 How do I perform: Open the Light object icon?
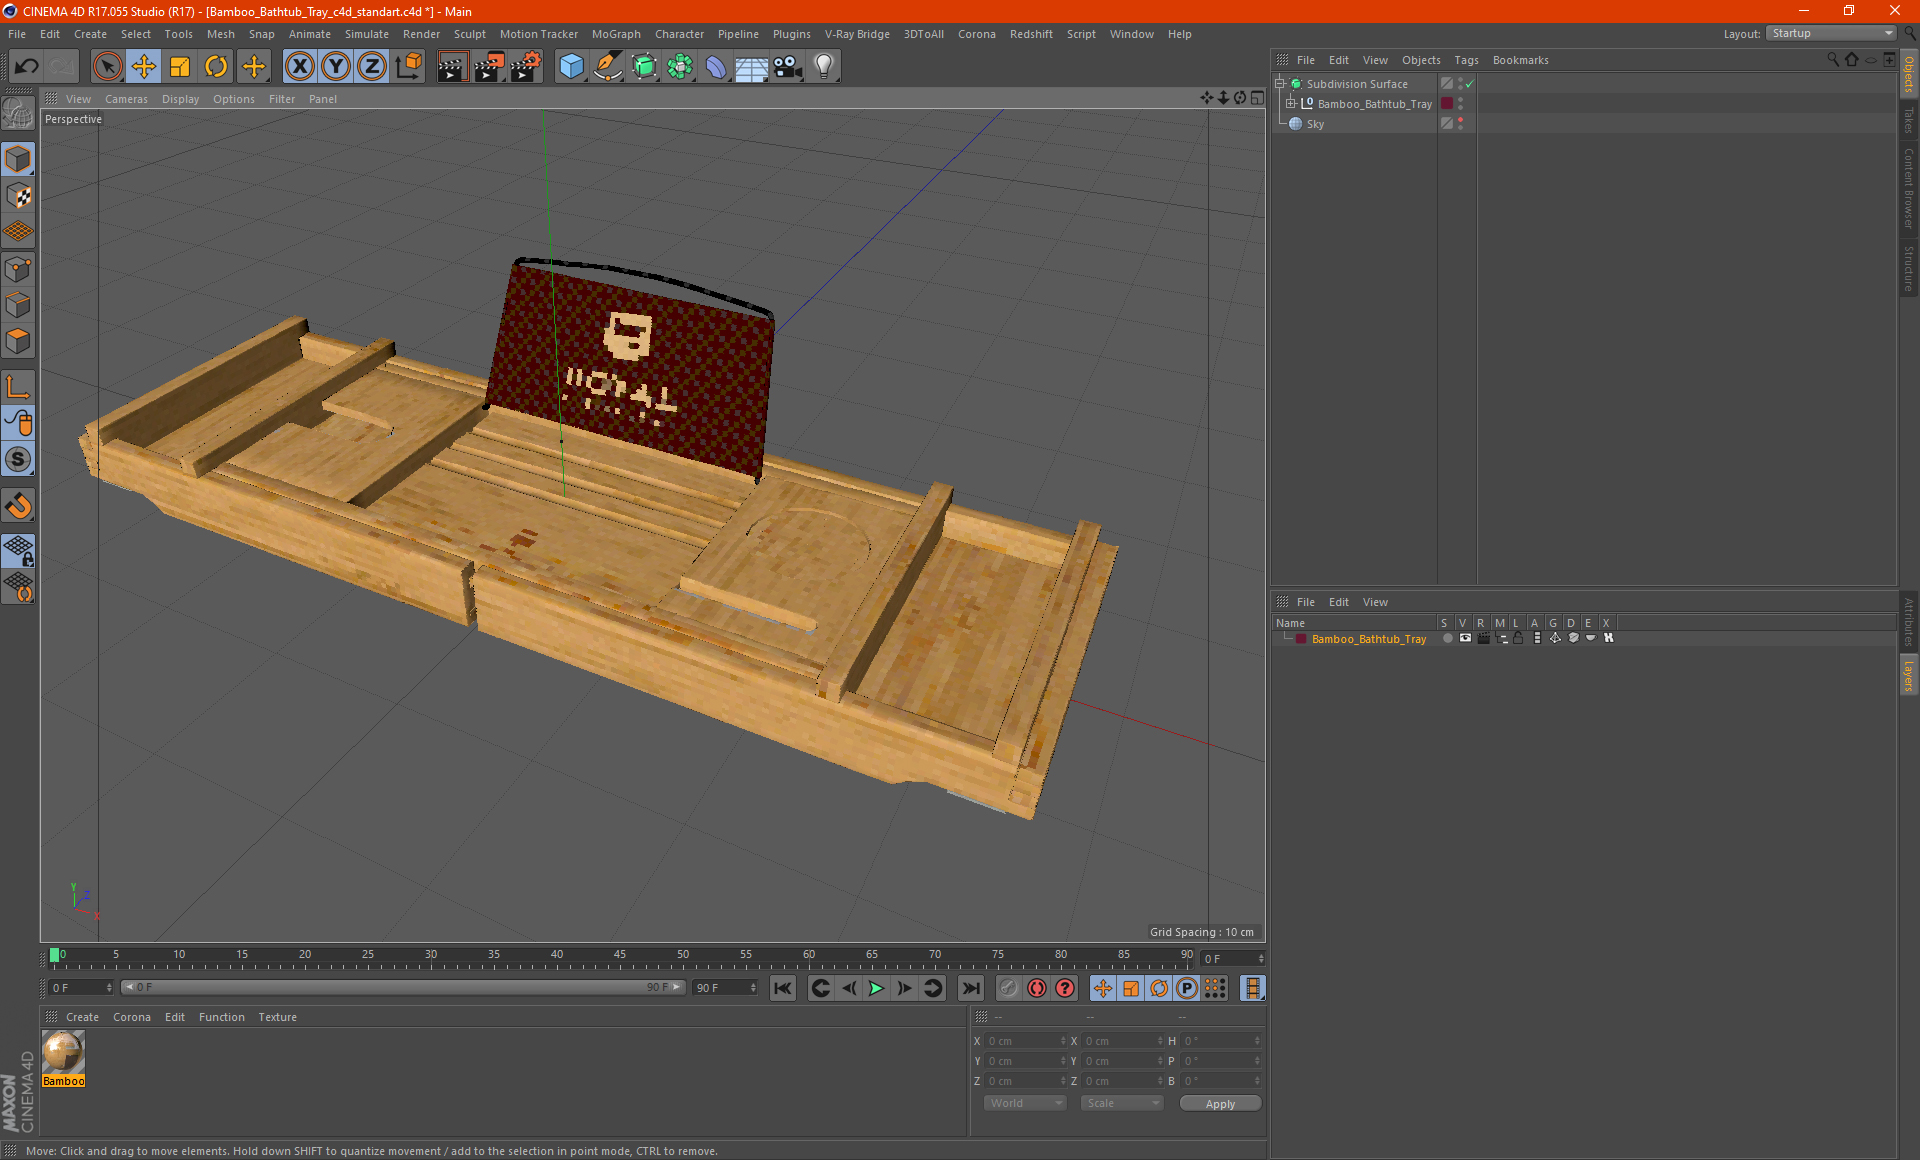(823, 67)
